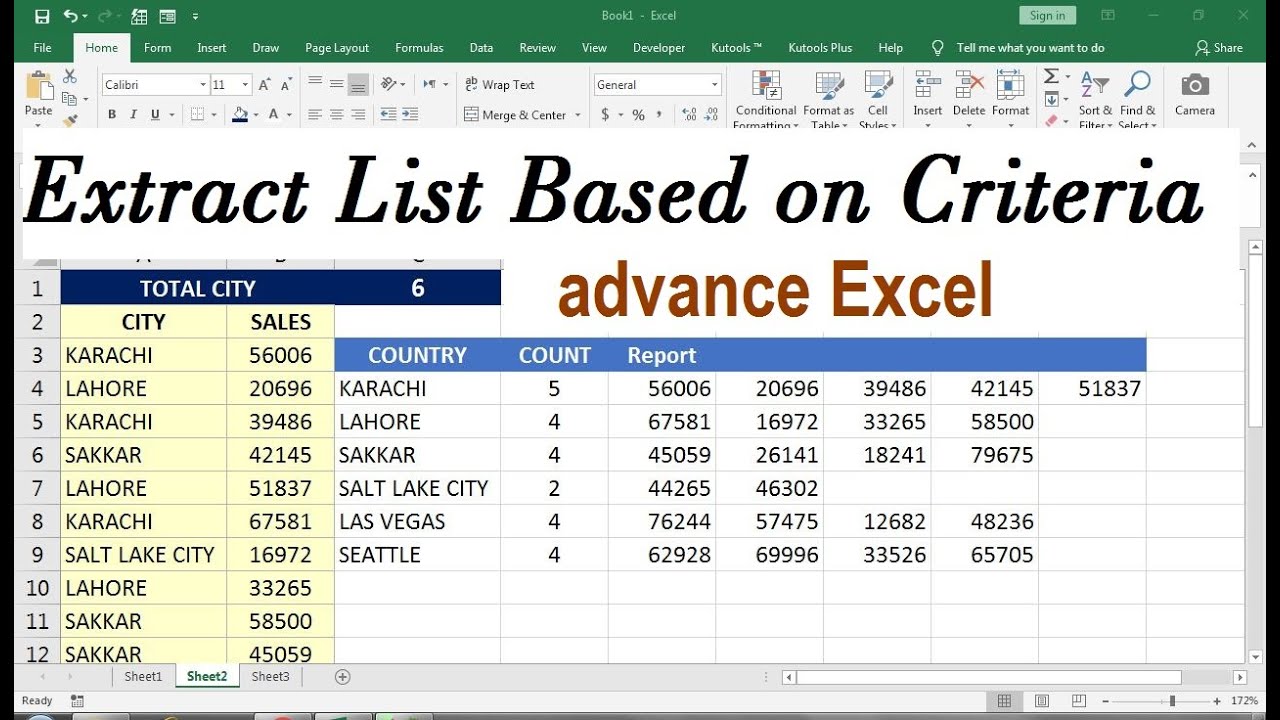Toggle Bottom Align for cells

[x=359, y=84]
